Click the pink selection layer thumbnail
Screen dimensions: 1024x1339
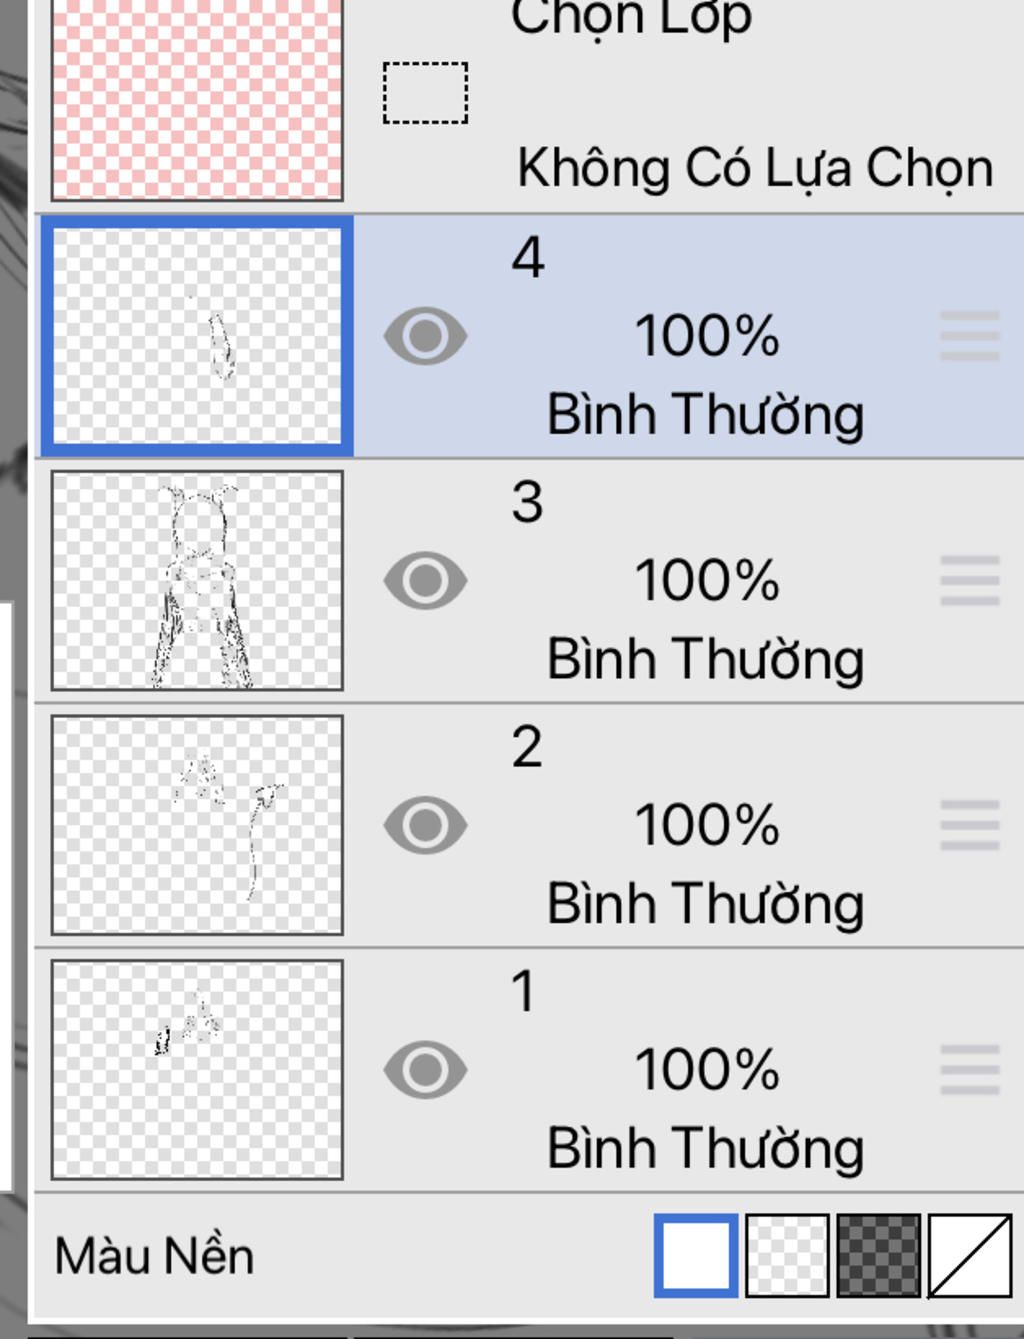(x=197, y=98)
